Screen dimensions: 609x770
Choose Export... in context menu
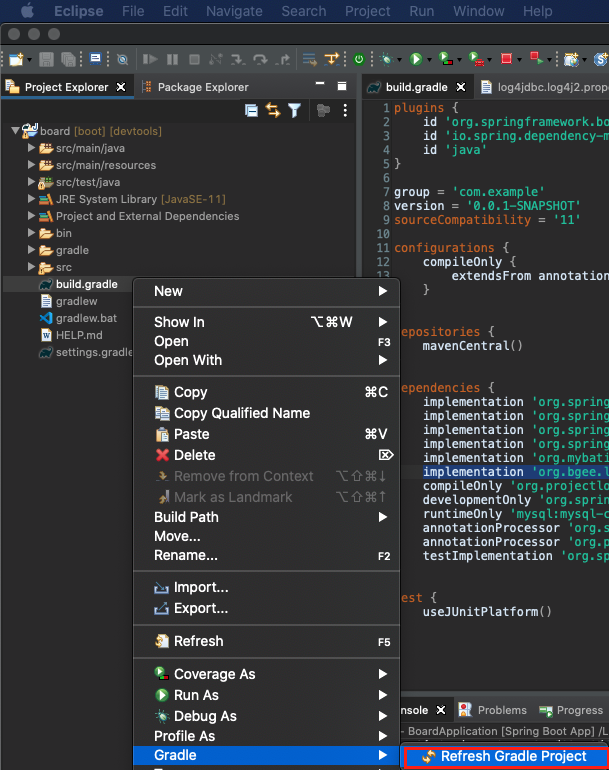pyautogui.click(x=267, y=608)
